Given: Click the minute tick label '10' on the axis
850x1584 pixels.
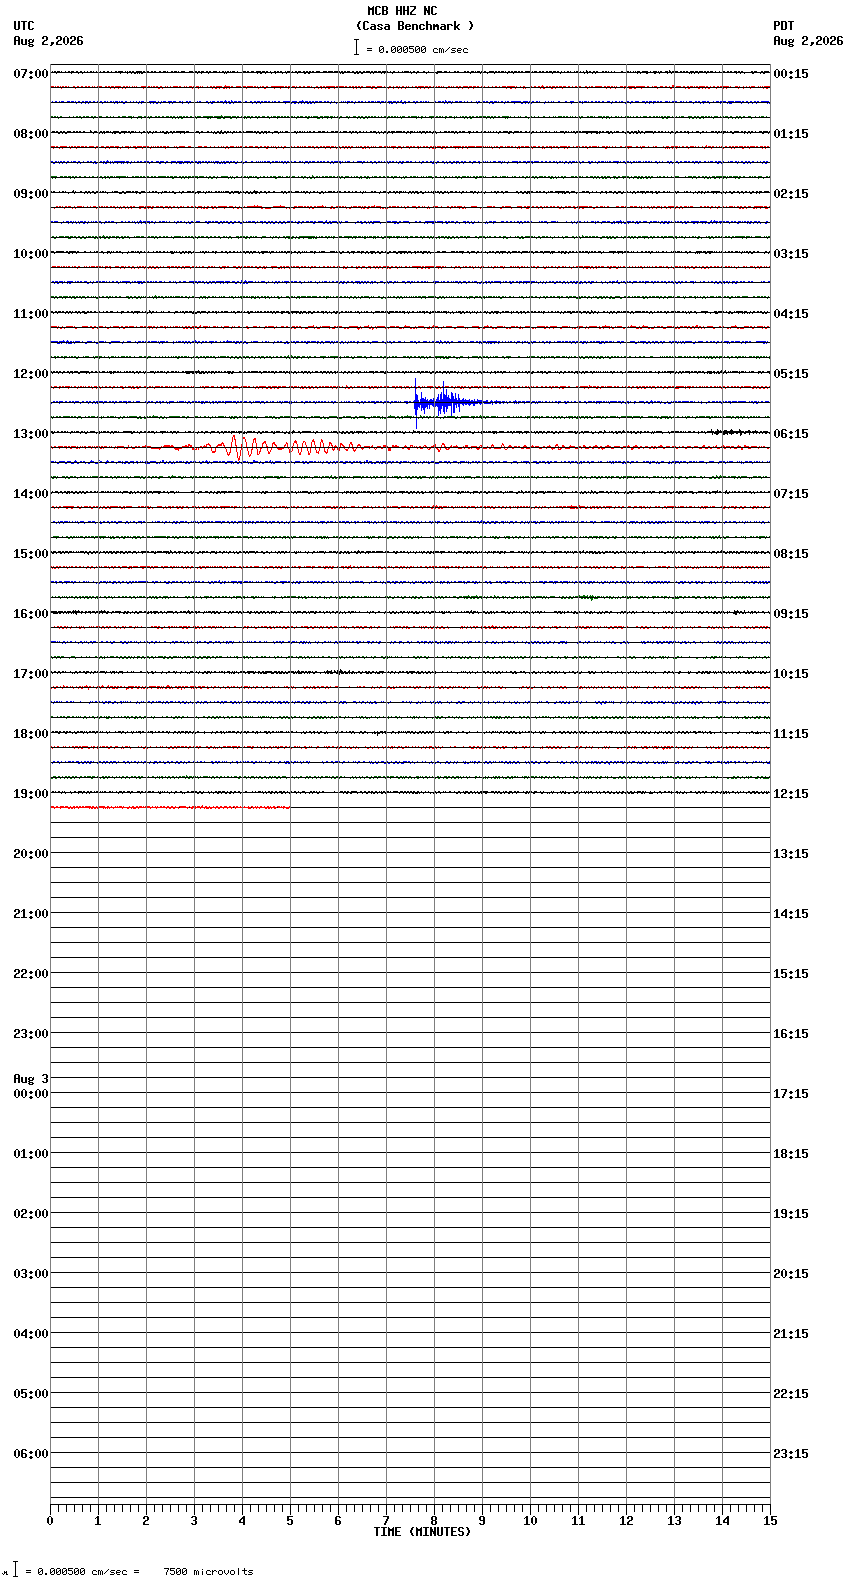Looking at the screenshot, I should 530,1521.
